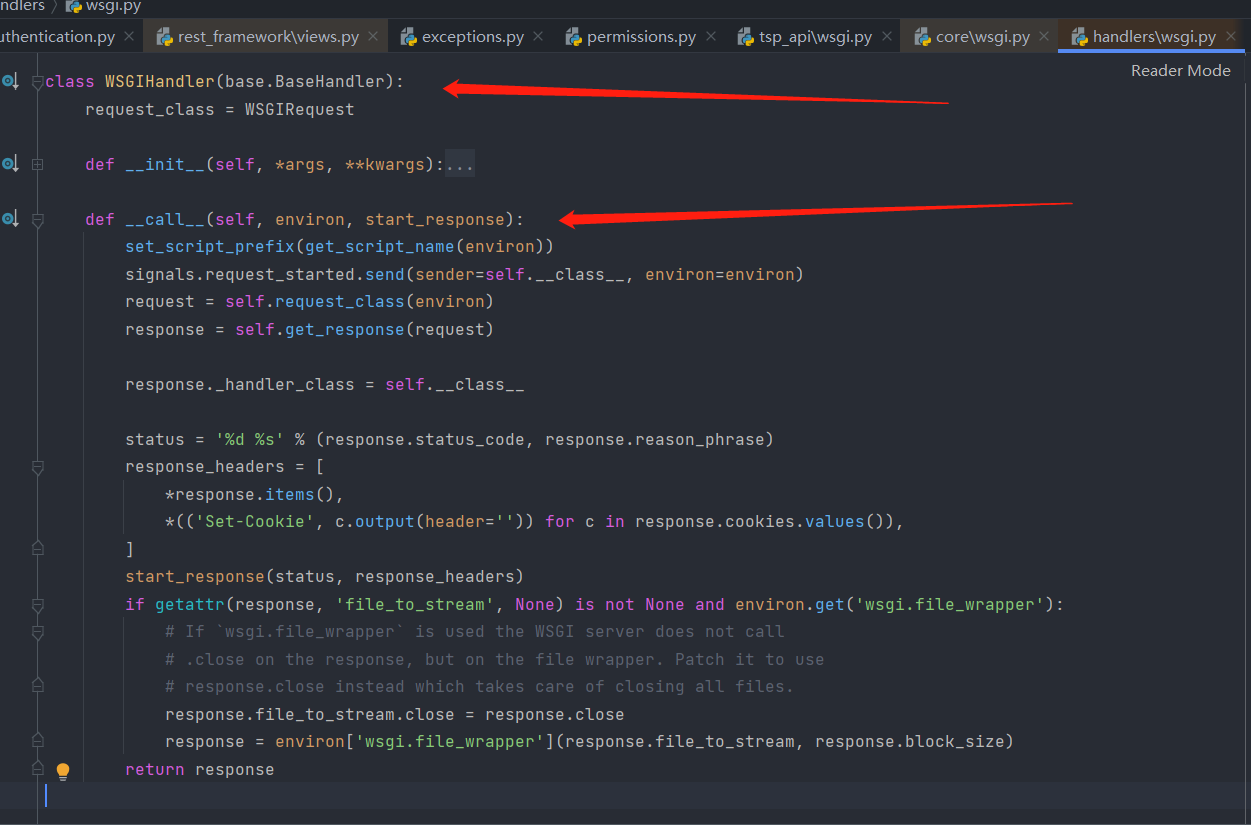Click fold end marker beside 'response.close instead' comment
This screenshot has height=825, width=1251.
pos(38,687)
